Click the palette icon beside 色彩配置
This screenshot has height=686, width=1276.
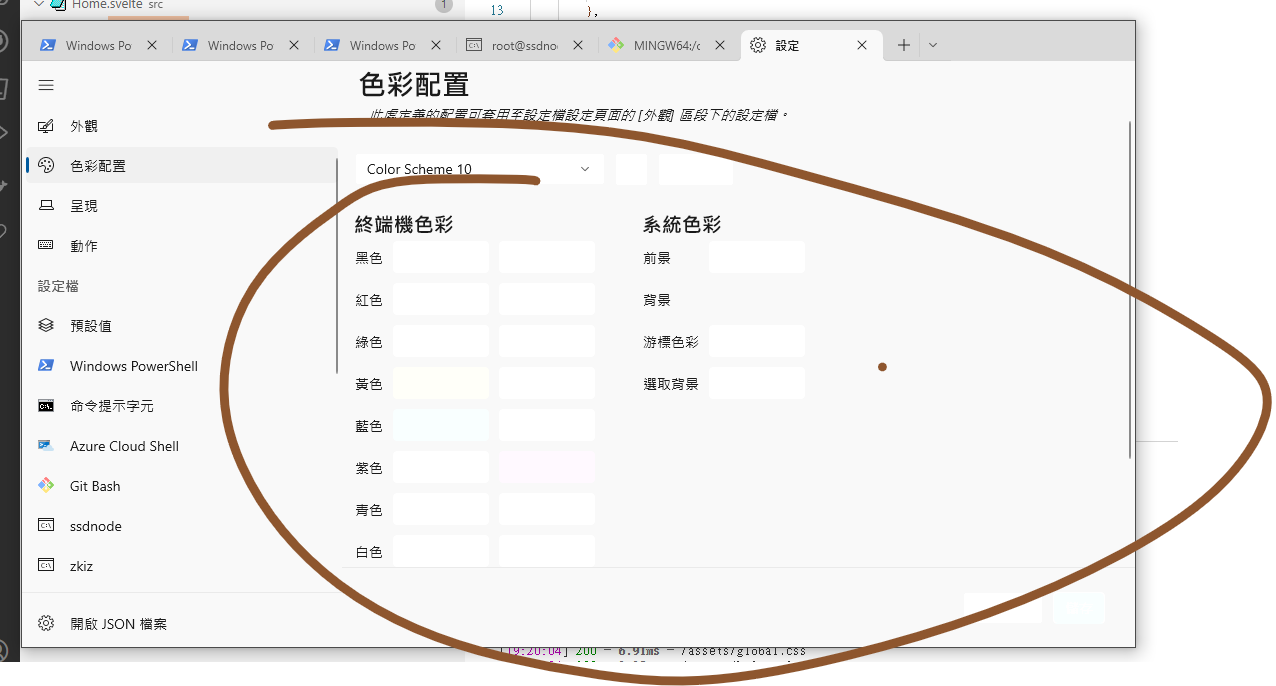coord(46,166)
